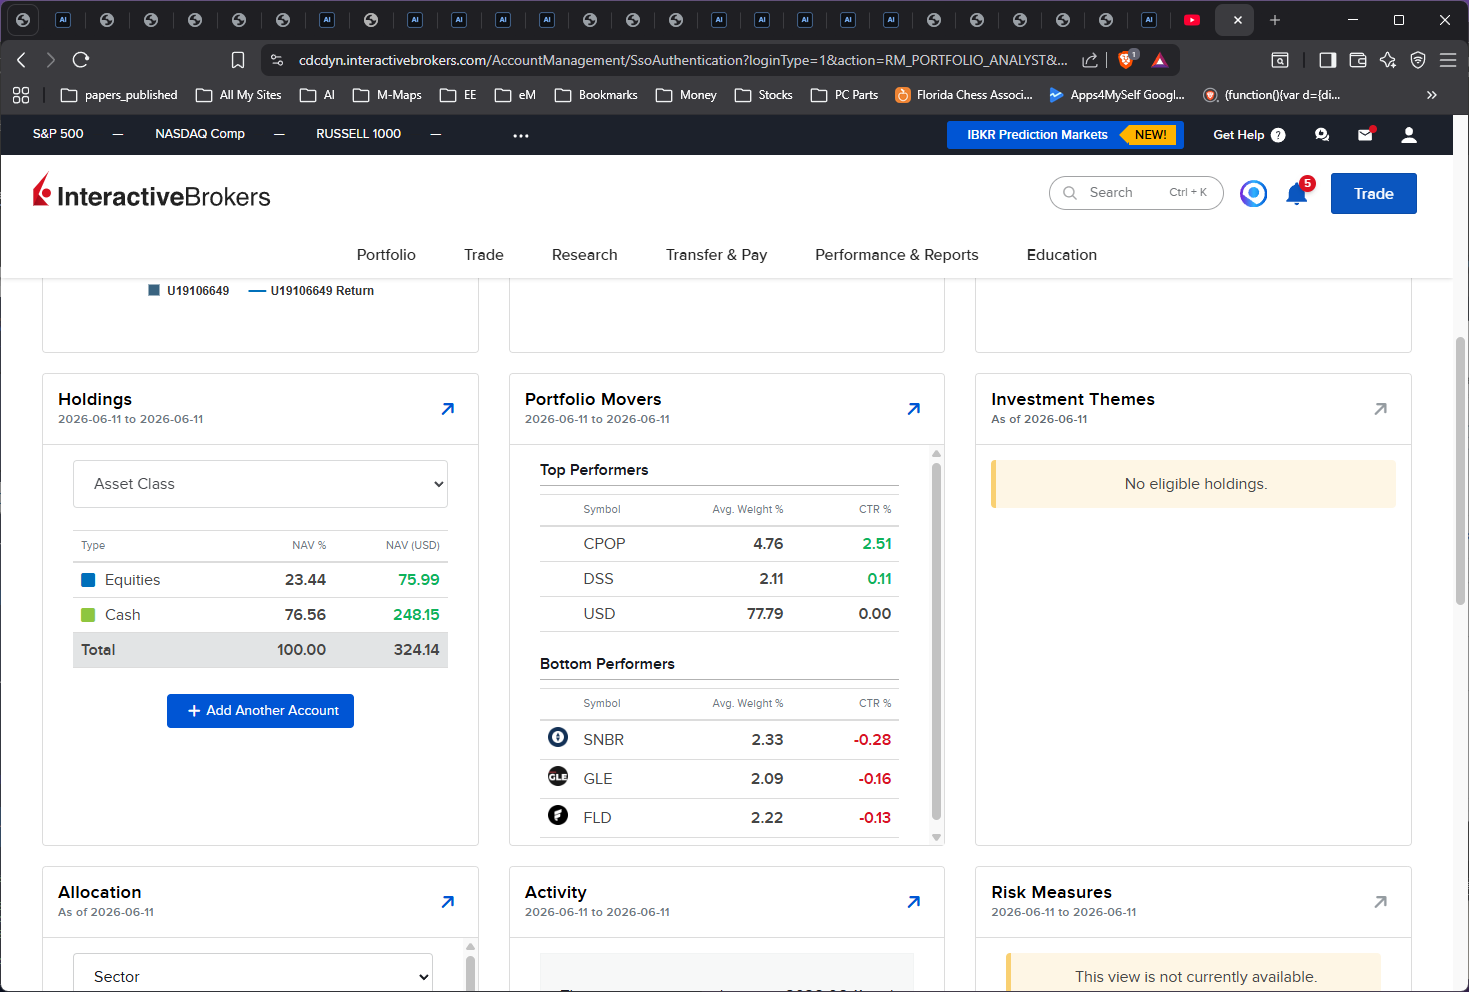This screenshot has width=1469, height=992.
Task: Open the Apps4MySelf Google bookmark
Action: pos(1117,95)
